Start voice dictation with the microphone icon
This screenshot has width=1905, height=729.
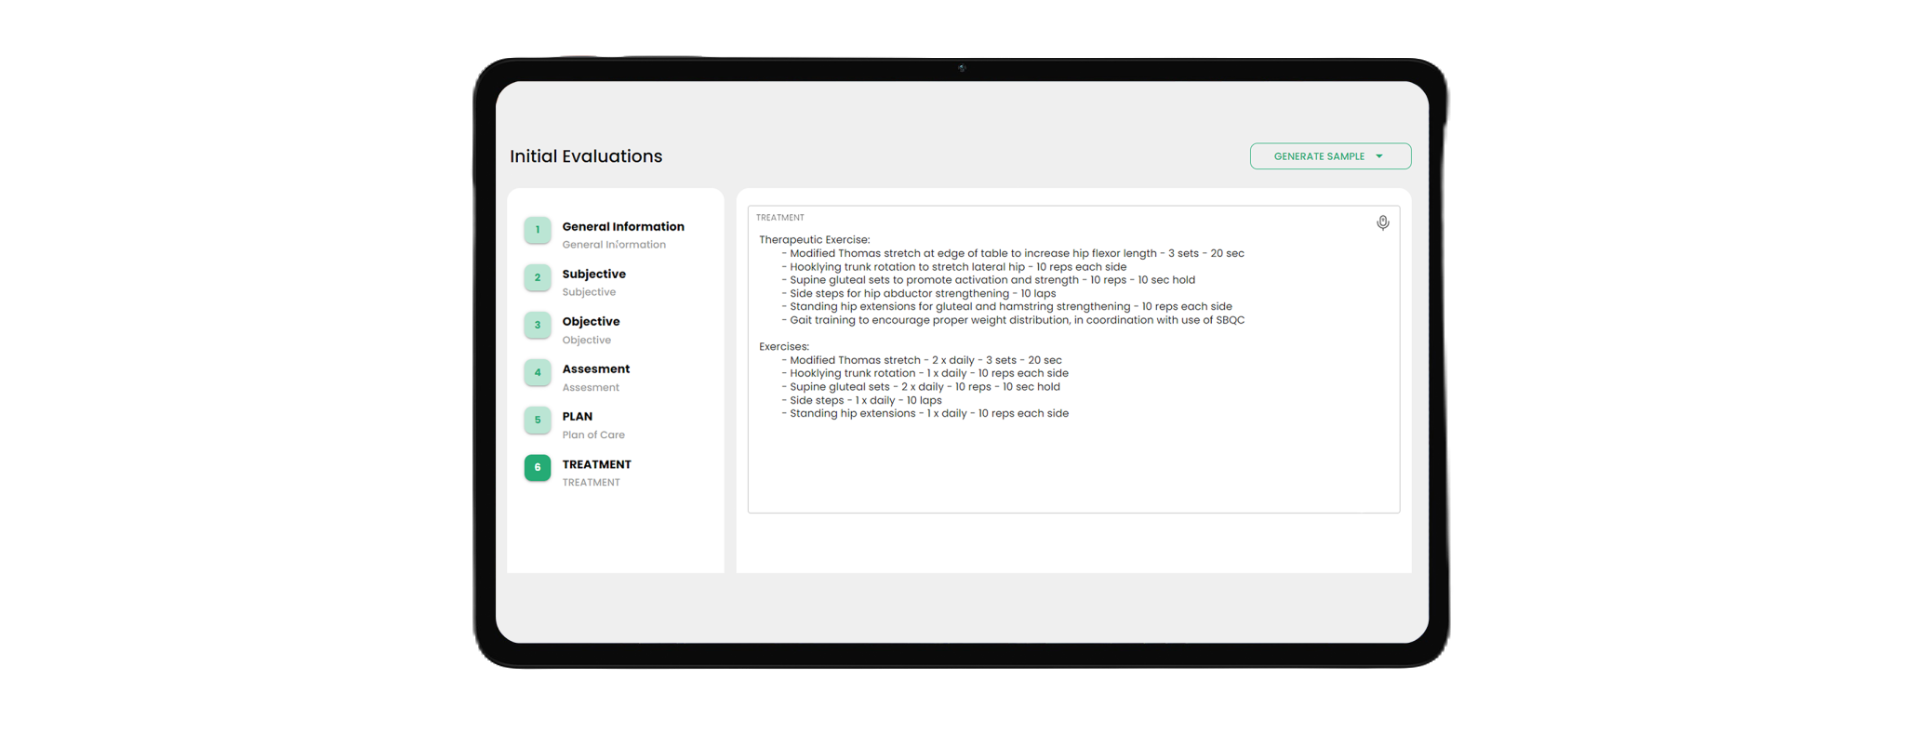click(1382, 223)
